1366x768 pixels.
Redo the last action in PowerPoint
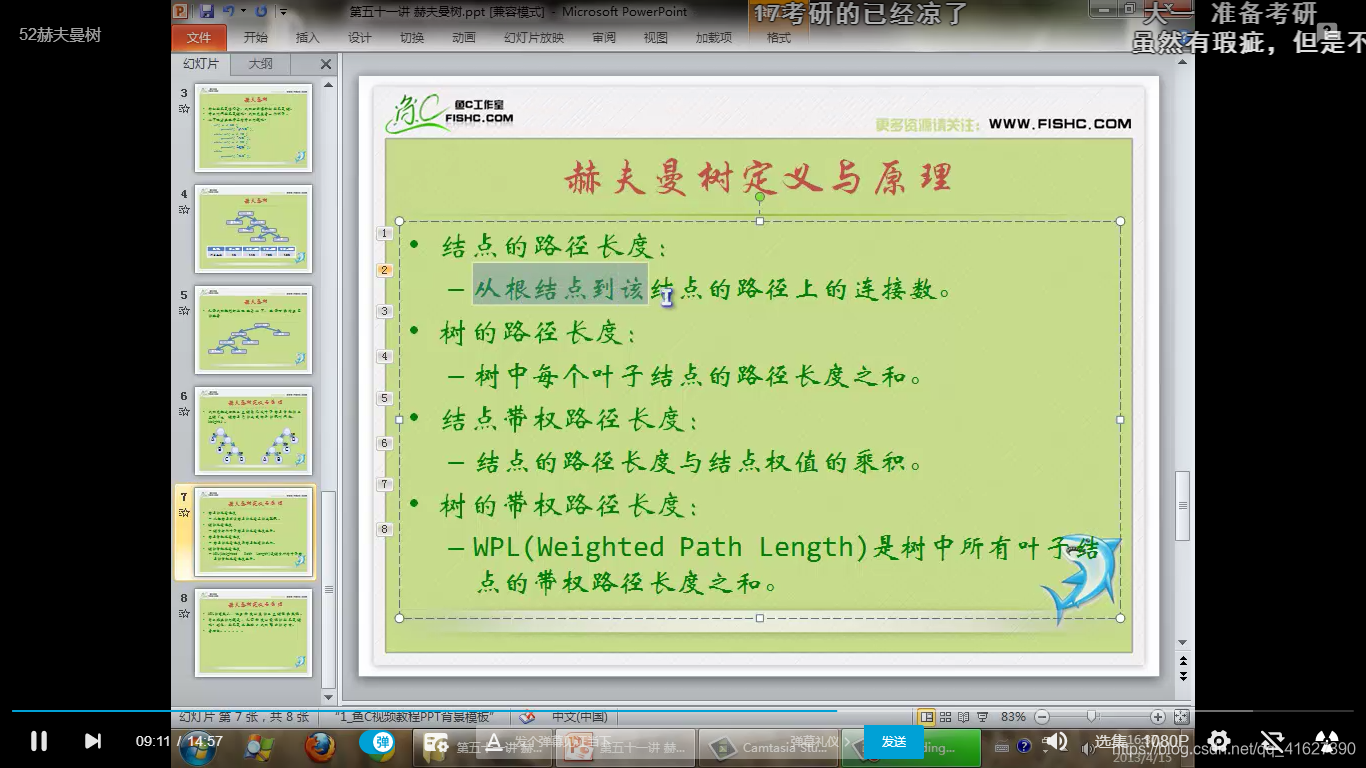click(261, 11)
